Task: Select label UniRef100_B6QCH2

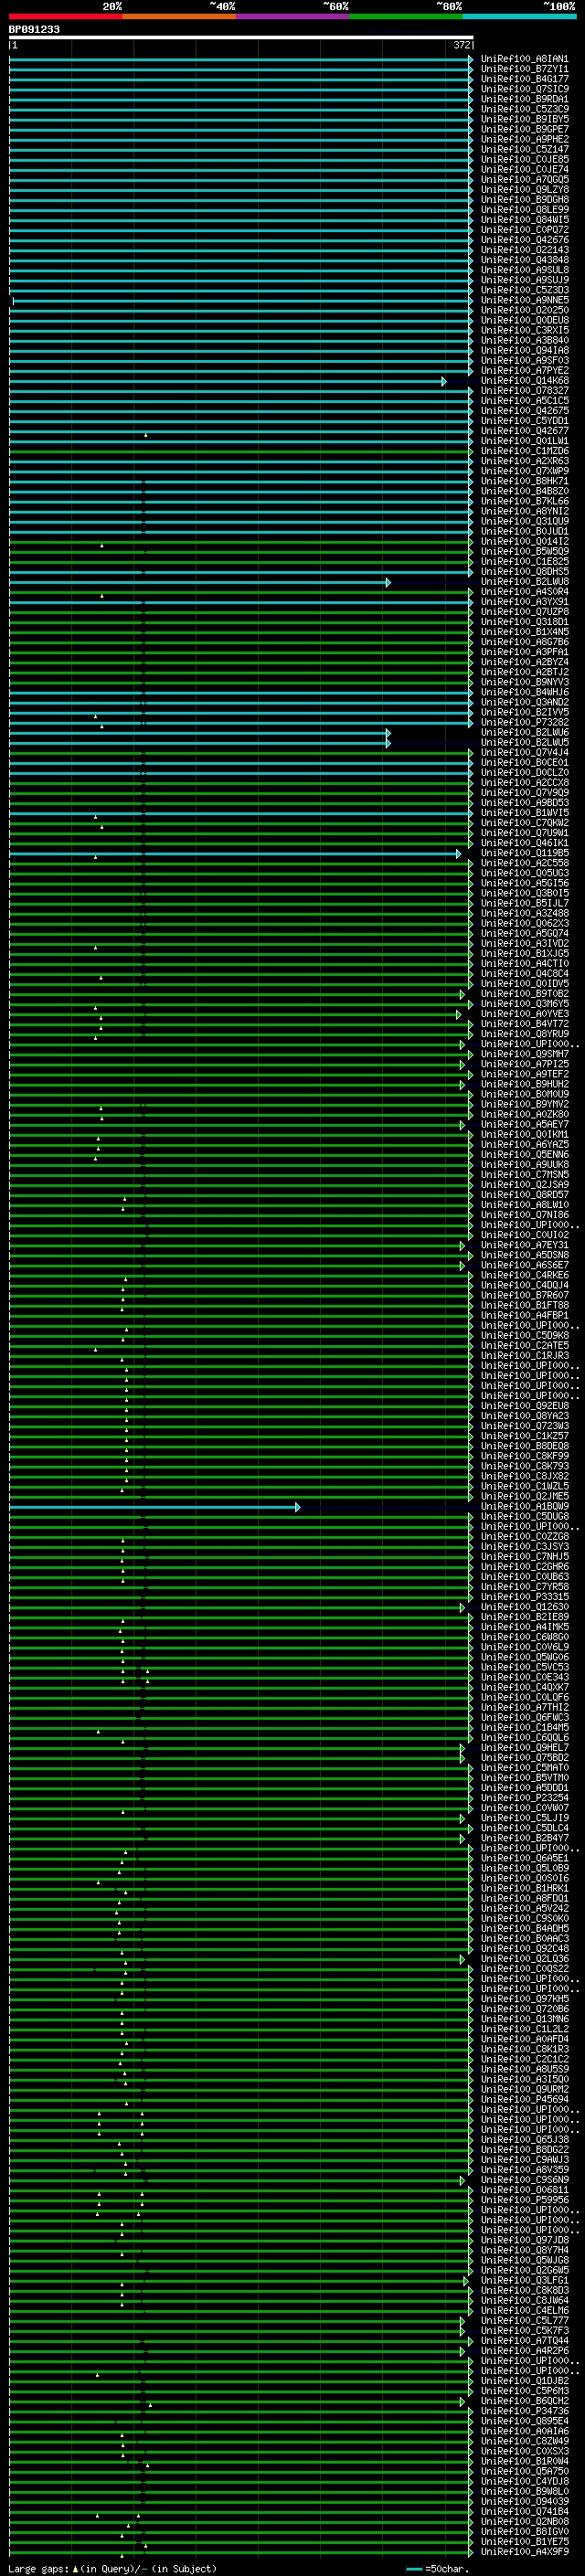Action: coord(524,2400)
